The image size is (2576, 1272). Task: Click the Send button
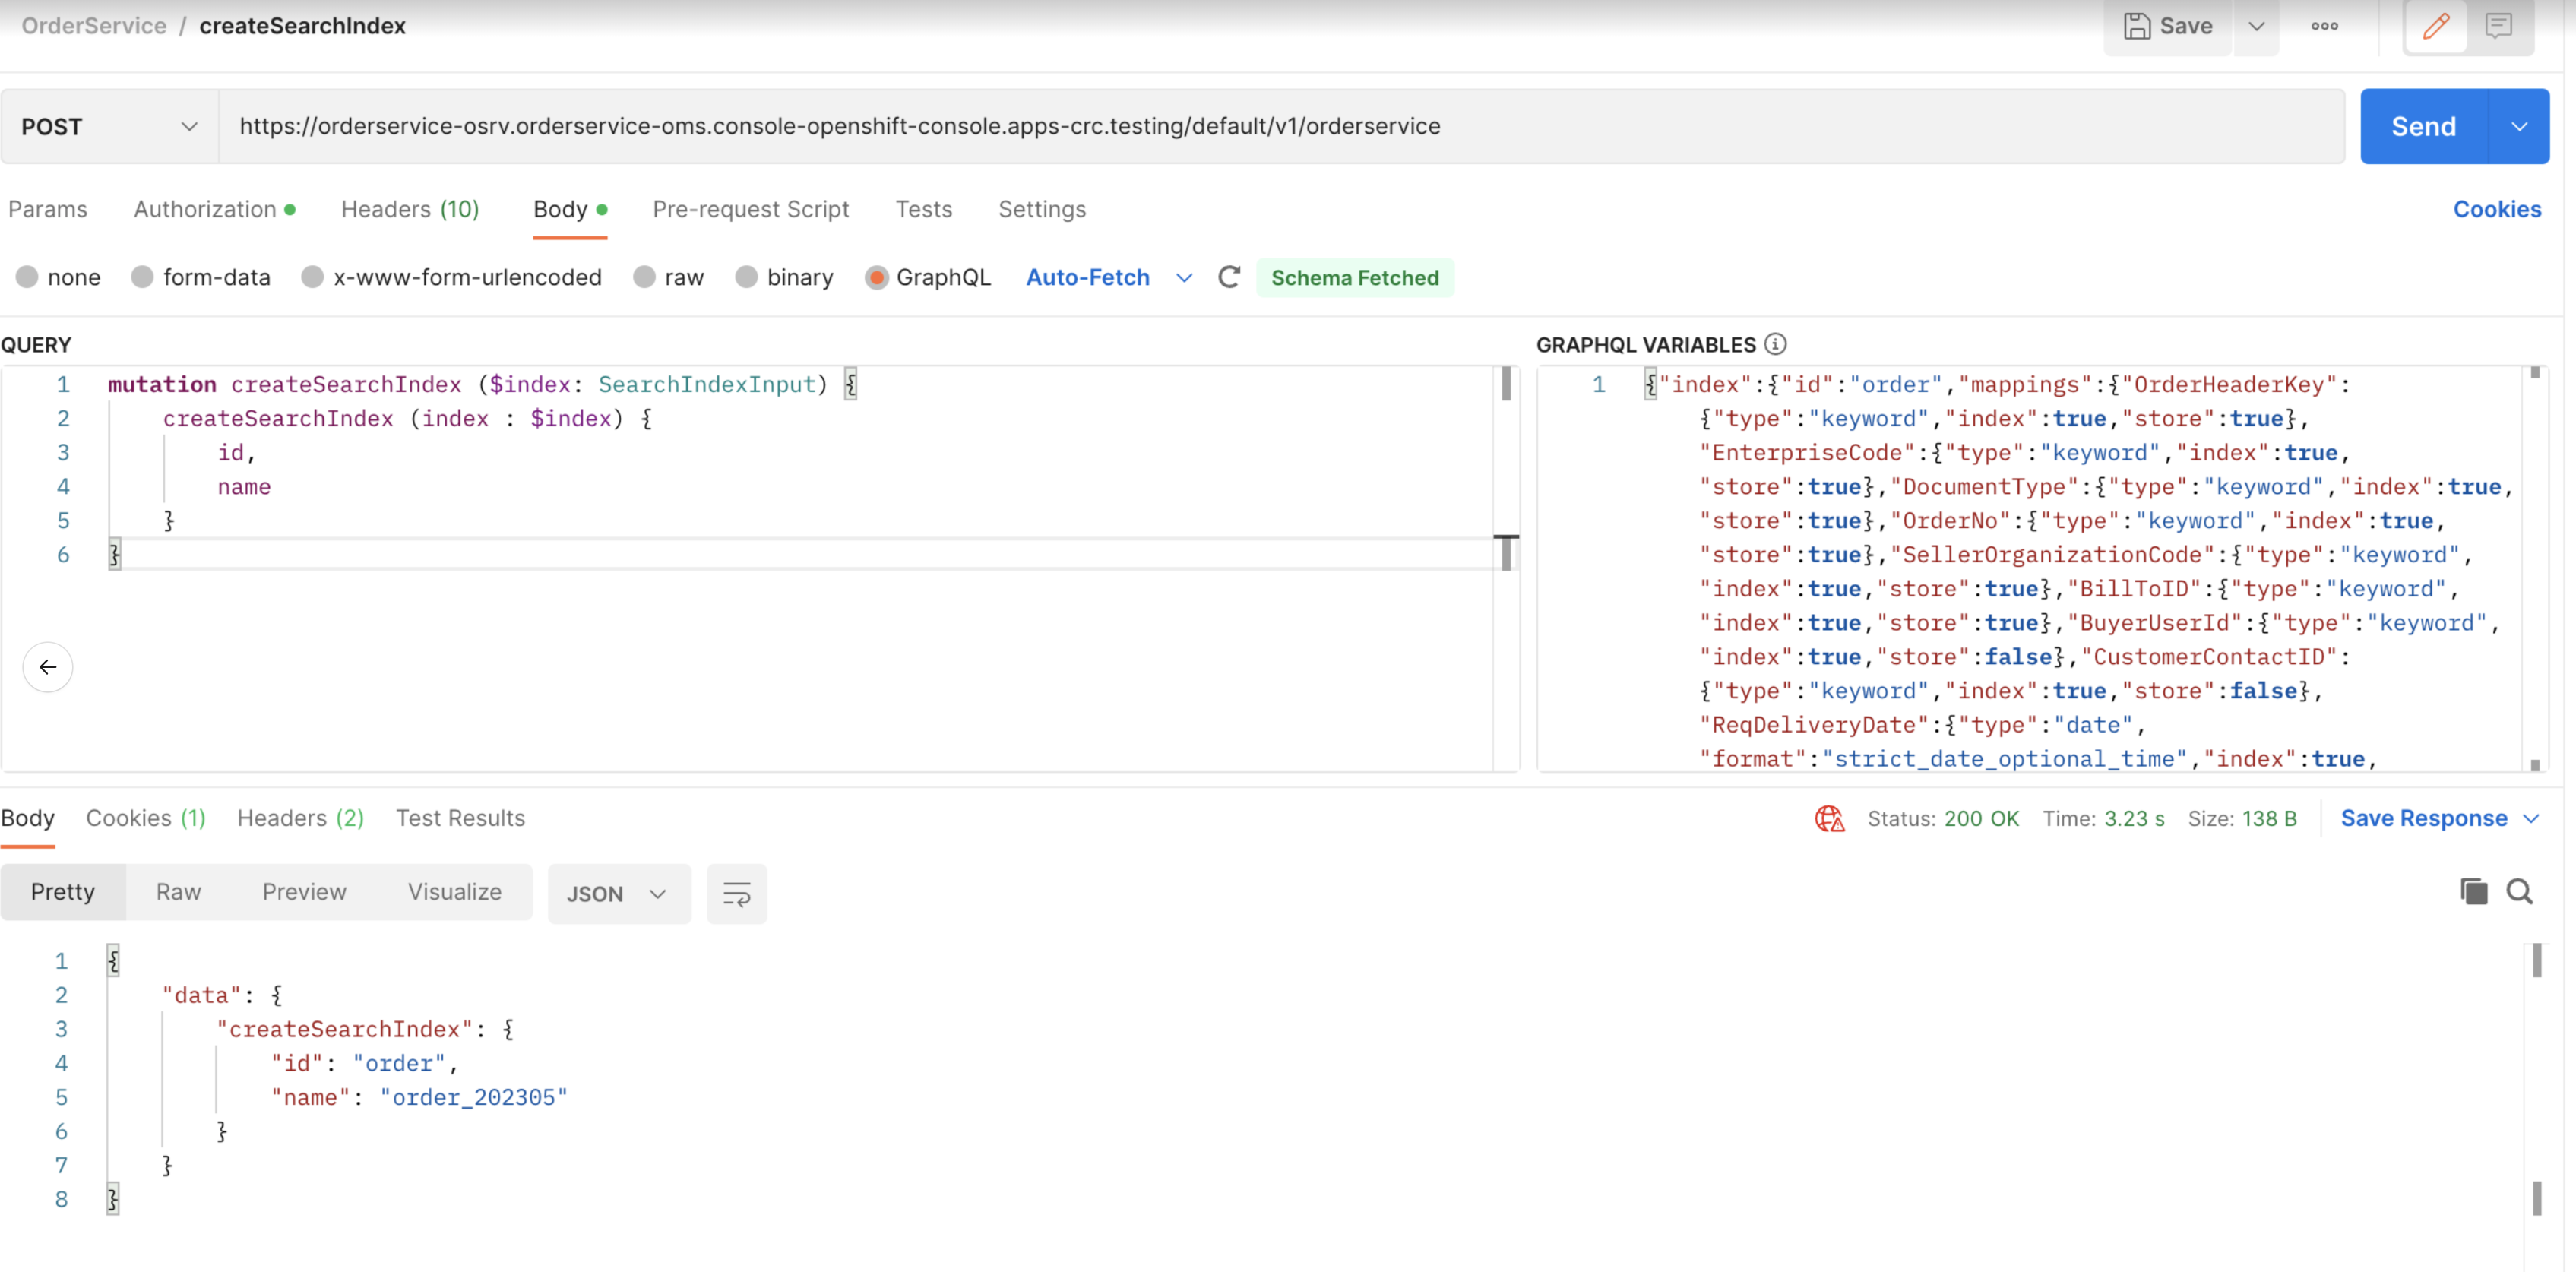pyautogui.click(x=2423, y=126)
